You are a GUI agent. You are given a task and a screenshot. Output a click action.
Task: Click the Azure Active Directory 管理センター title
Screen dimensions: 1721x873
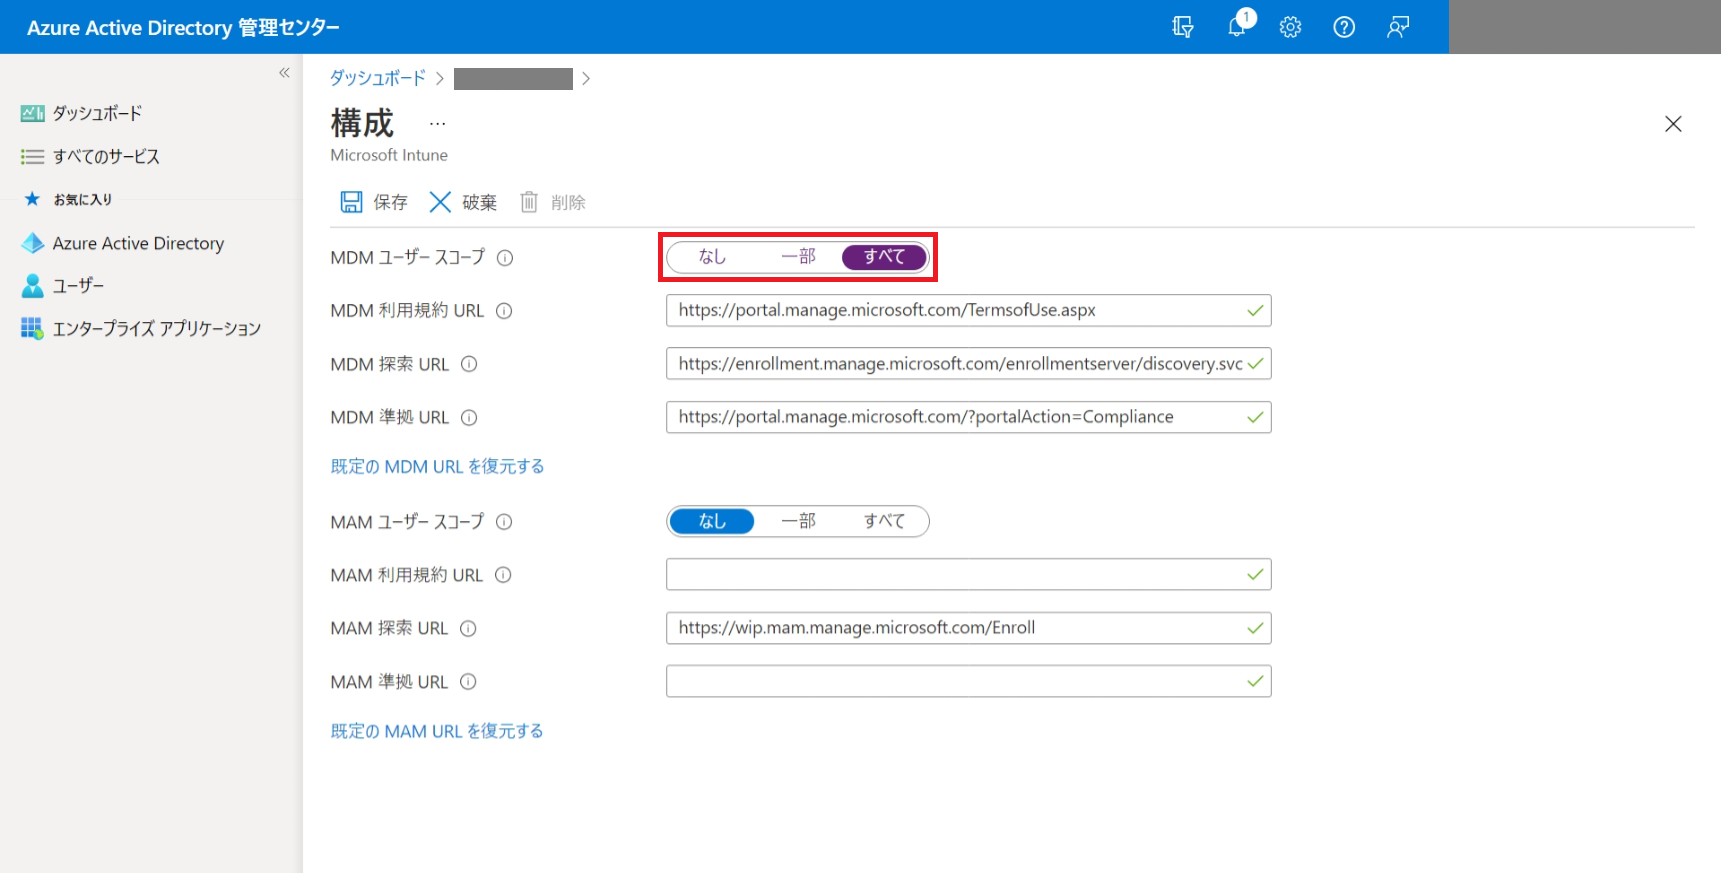[183, 27]
